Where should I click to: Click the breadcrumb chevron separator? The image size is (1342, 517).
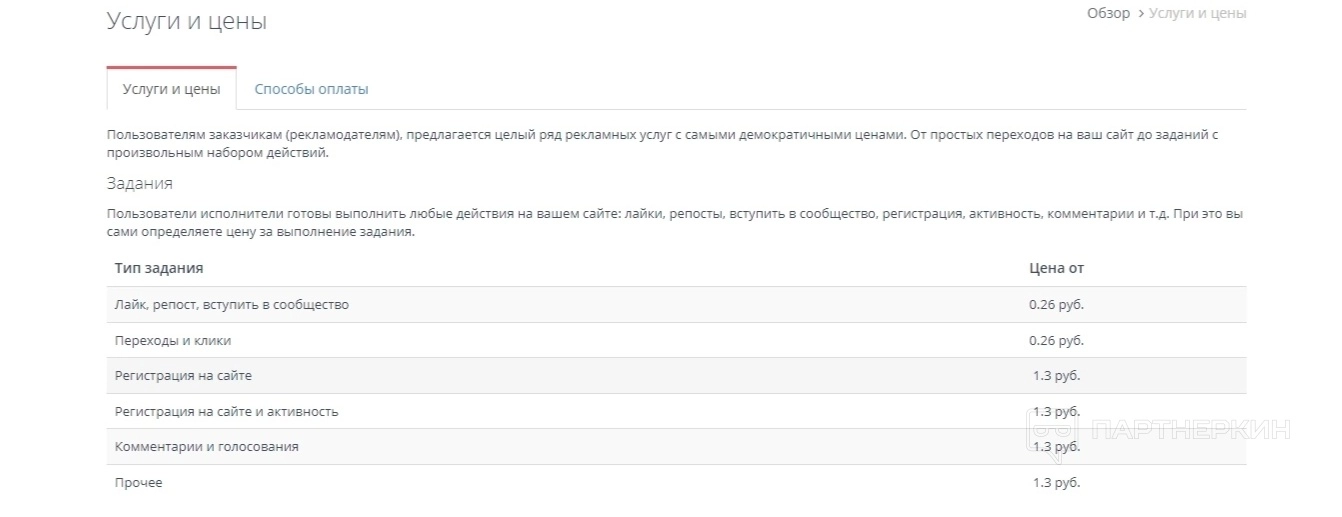point(1140,14)
